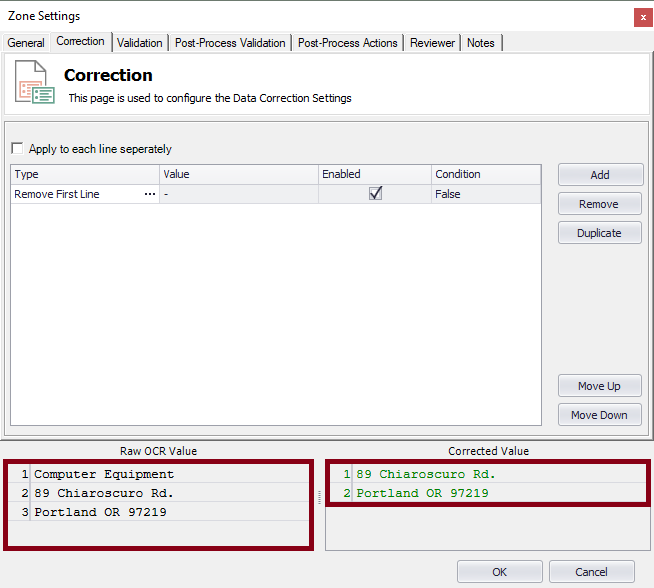Select the Correction tab
Screen dimensions: 654x588
[x=80, y=41]
